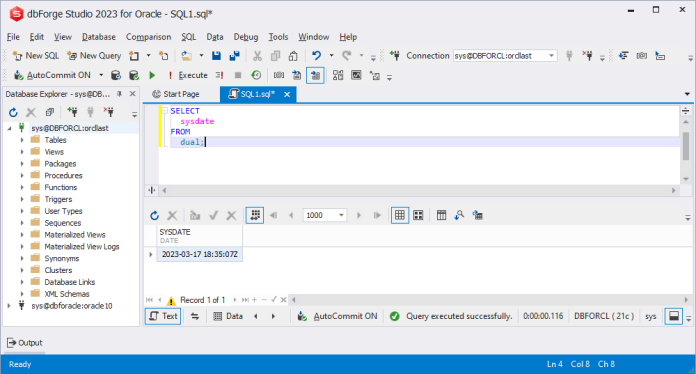The width and height of the screenshot is (696, 374).
Task: Click the execution history clock icon
Action: [x=256, y=75]
